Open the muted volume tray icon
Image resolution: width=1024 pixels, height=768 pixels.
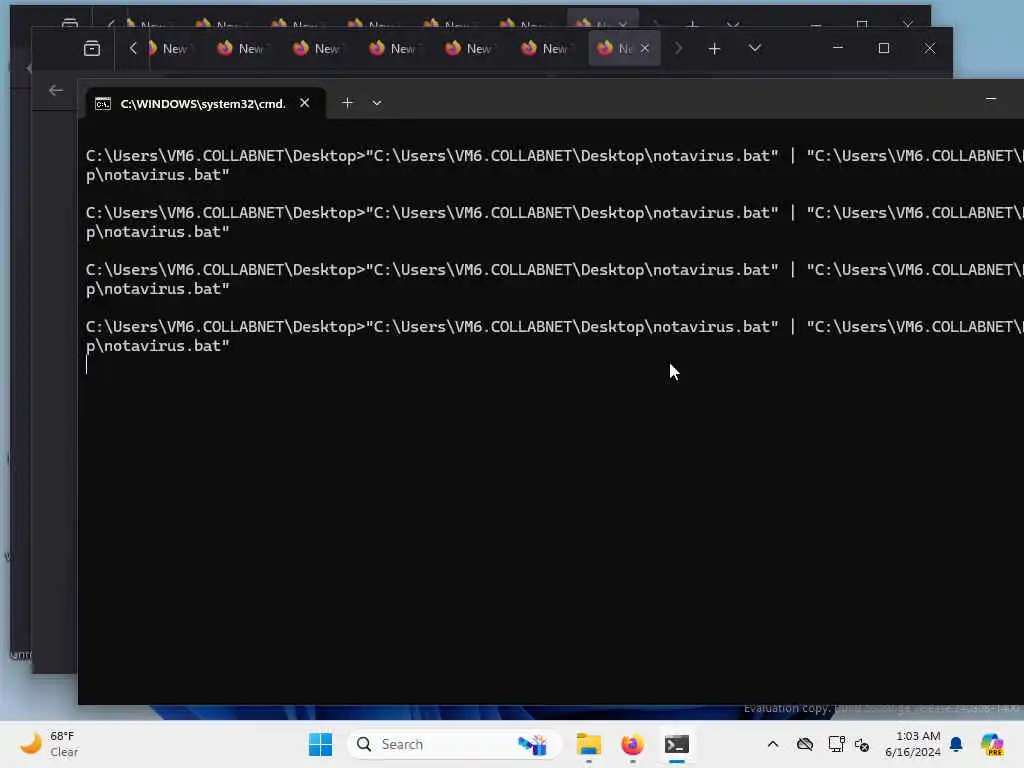click(x=862, y=744)
